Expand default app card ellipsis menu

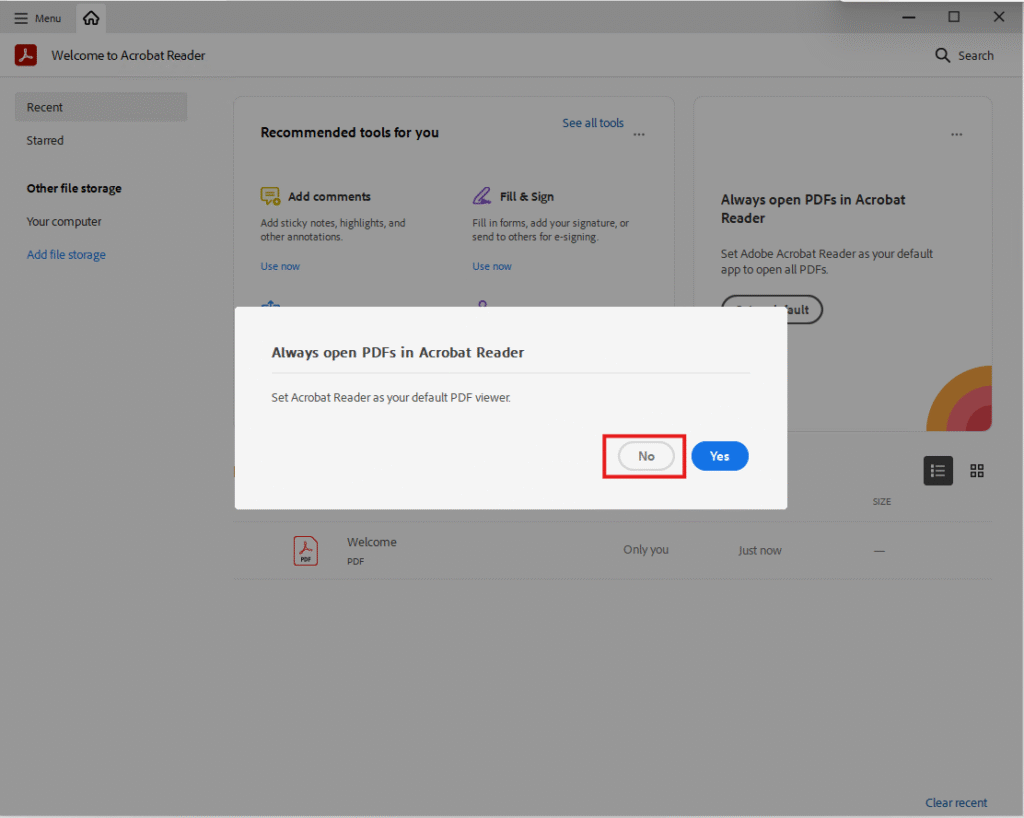[x=957, y=134]
